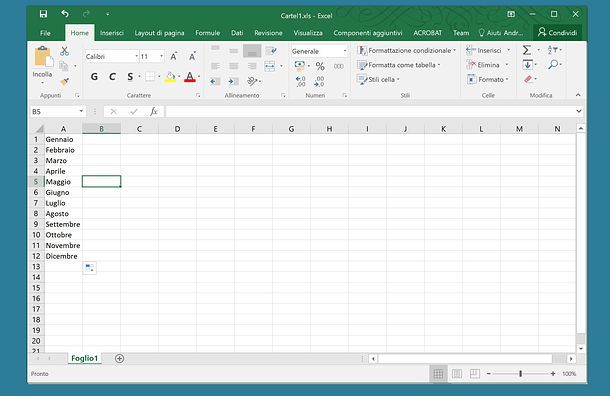This screenshot has height=396, width=610.
Task: Toggle Bold formatting G button
Action: [94, 77]
